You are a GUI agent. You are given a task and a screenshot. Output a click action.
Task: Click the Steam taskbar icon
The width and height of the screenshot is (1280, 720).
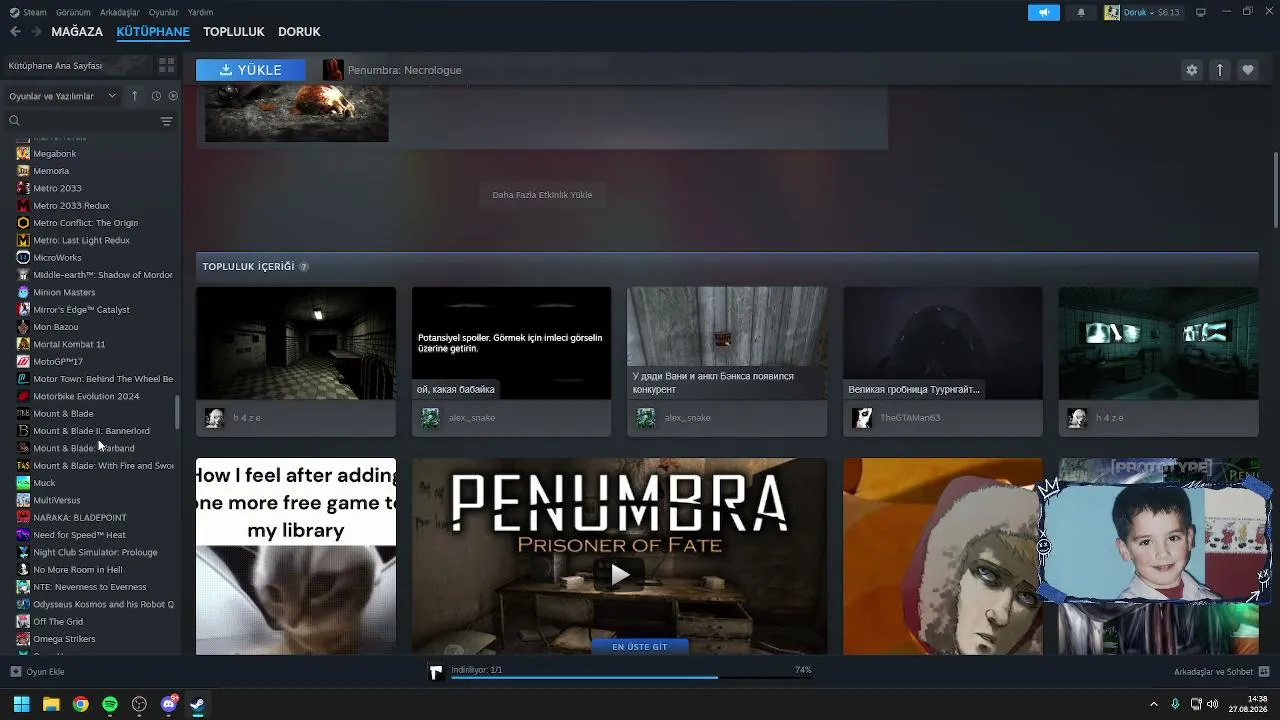coord(198,704)
